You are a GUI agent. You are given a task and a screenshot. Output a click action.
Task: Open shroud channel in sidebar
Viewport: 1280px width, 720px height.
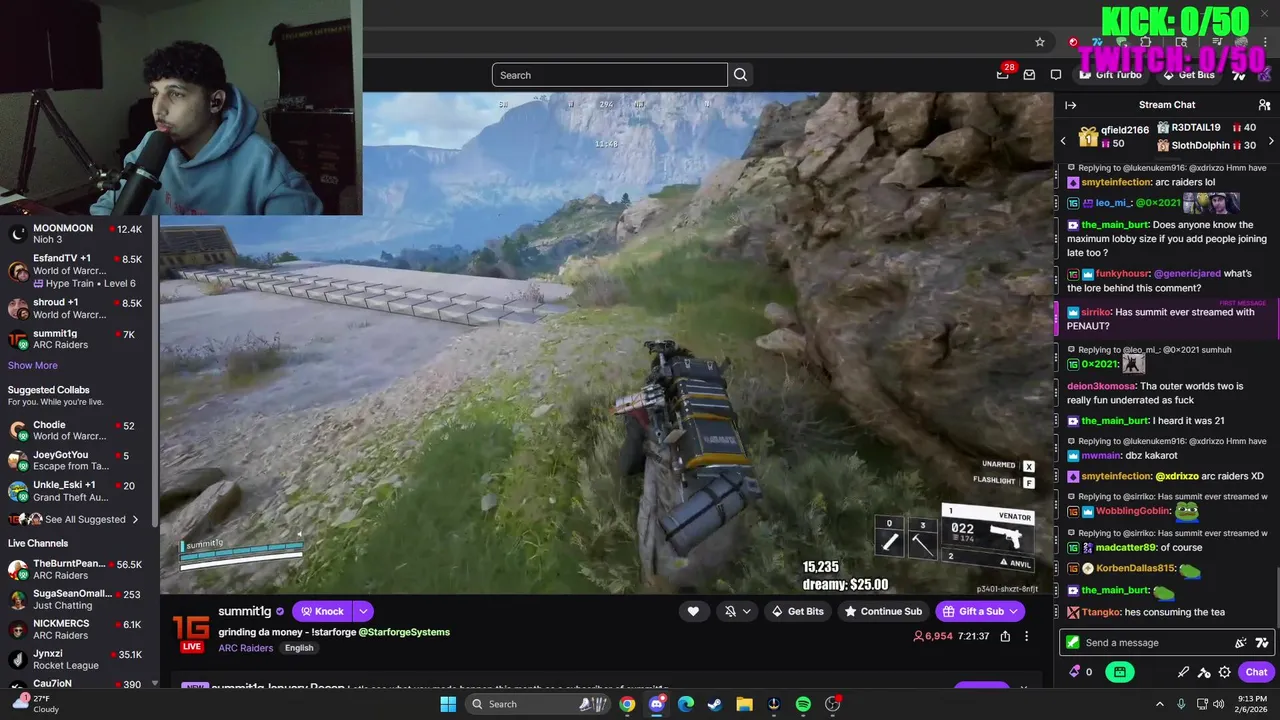[x=77, y=308]
